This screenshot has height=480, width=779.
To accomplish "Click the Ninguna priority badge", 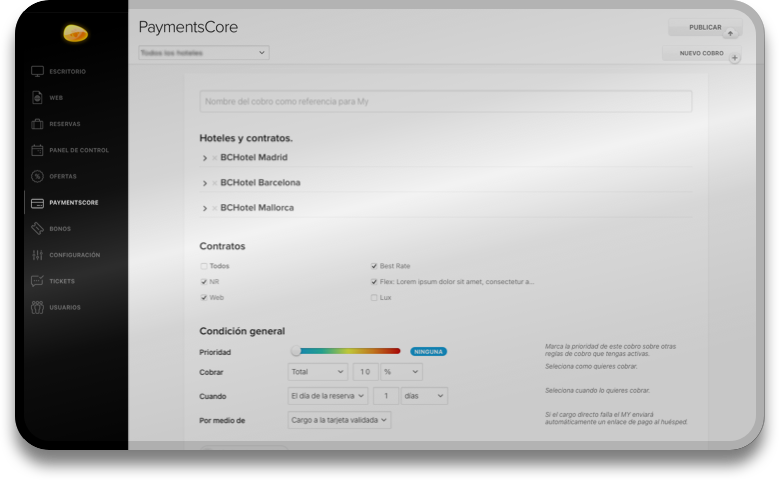I will (x=428, y=352).
